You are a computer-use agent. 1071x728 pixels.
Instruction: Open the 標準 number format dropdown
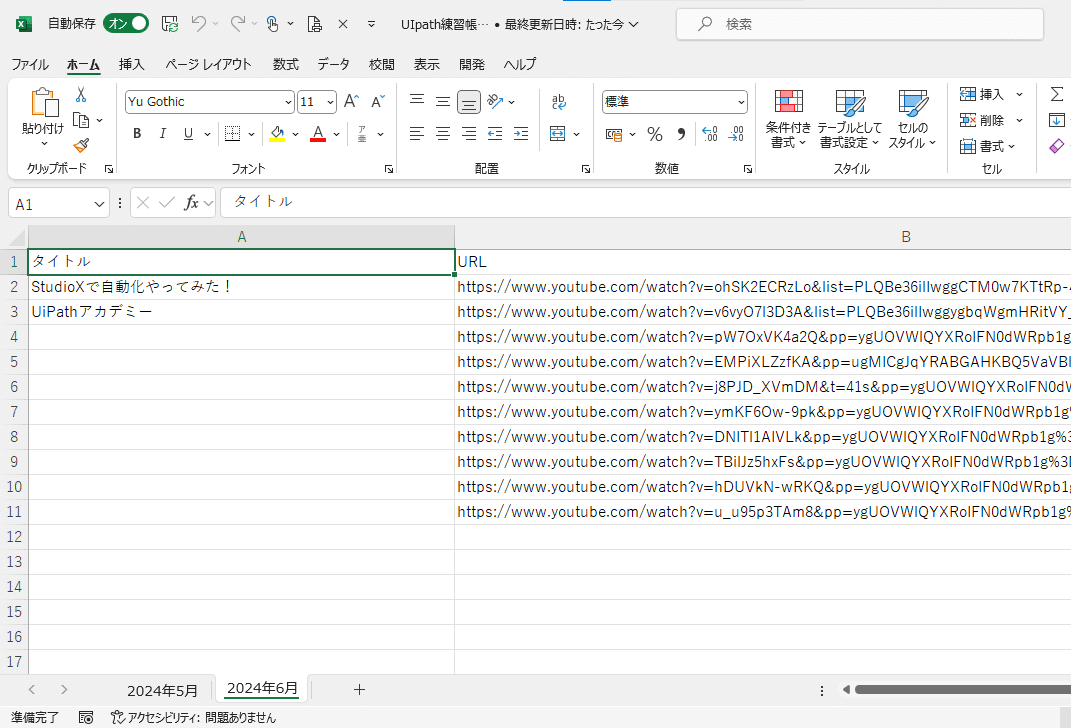click(x=741, y=102)
